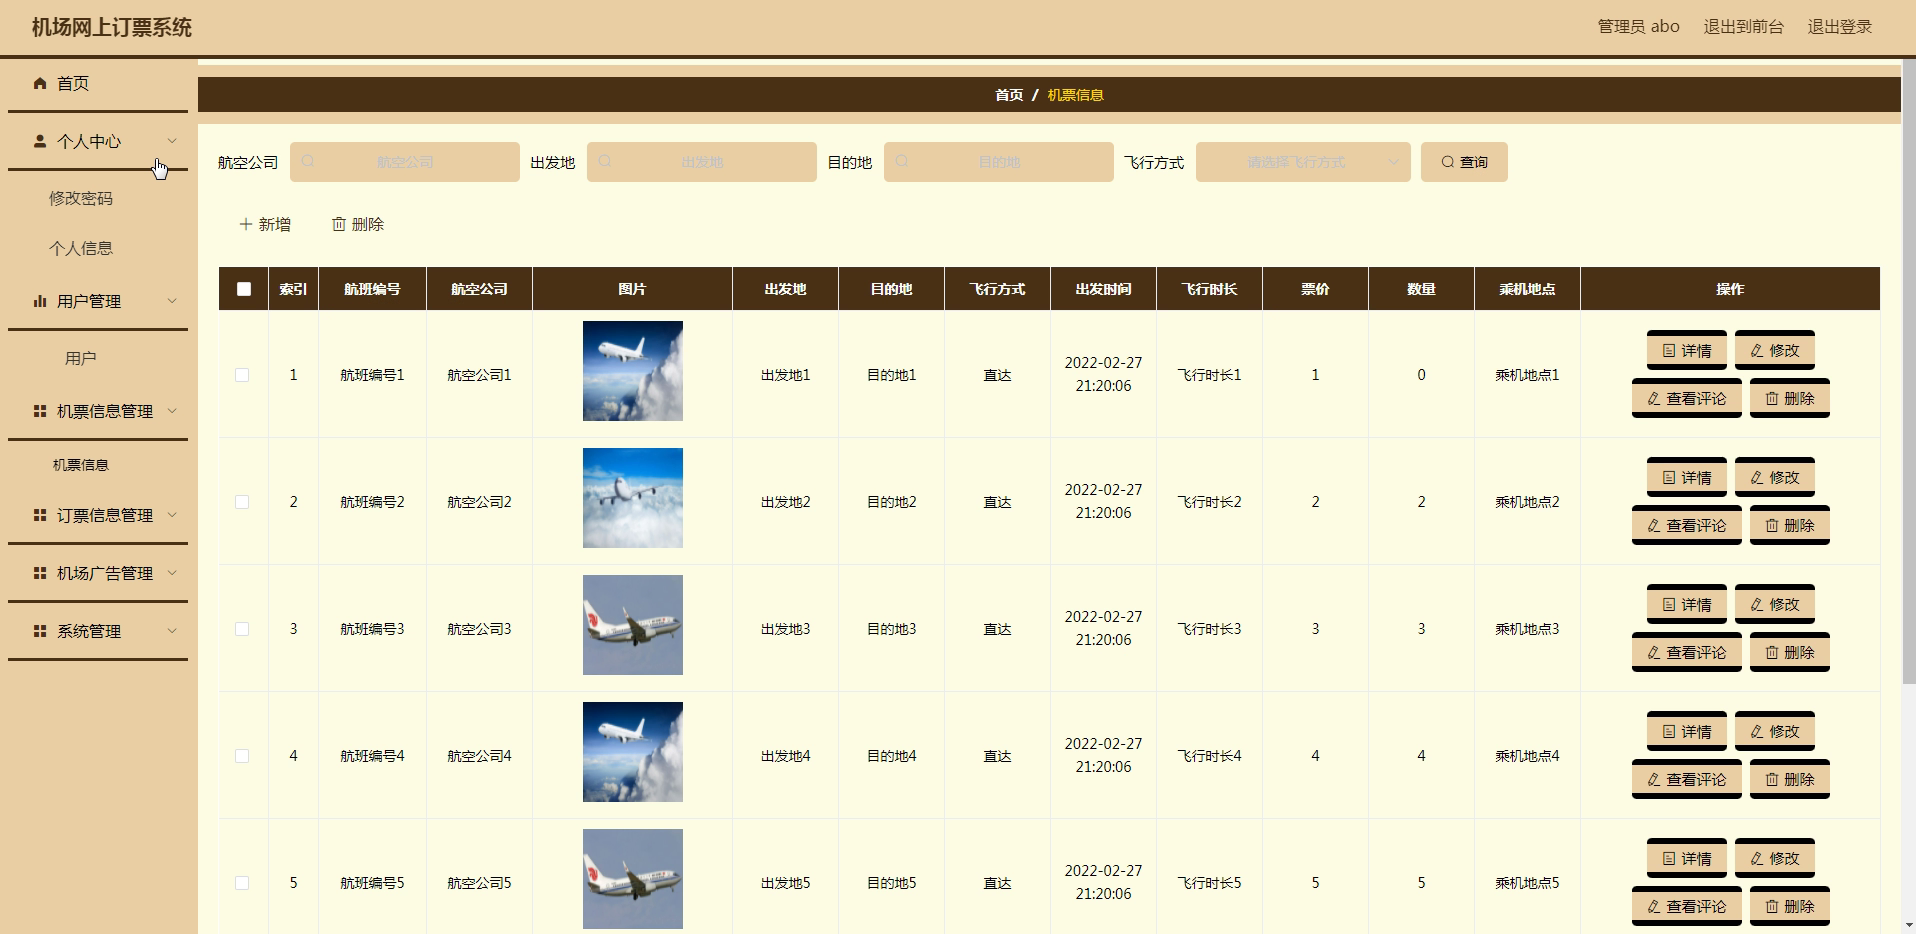Delete row 航班编号3
The width and height of the screenshot is (1916, 934).
pyautogui.click(x=1790, y=652)
